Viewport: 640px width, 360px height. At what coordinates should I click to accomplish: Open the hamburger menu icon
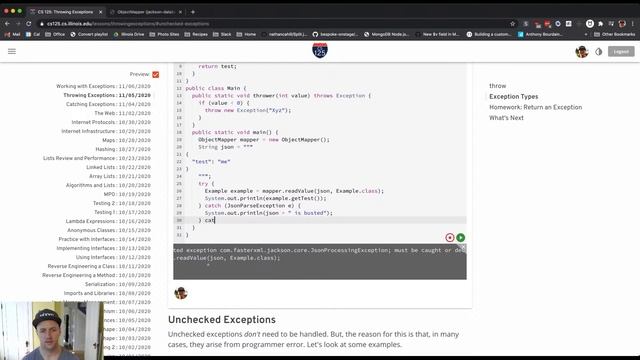point(12,51)
